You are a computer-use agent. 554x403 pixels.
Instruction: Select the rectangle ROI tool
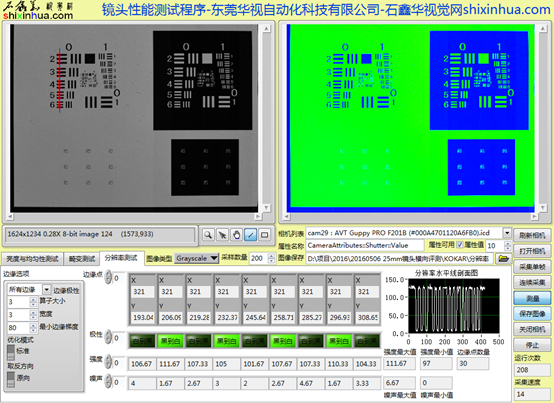[265, 235]
